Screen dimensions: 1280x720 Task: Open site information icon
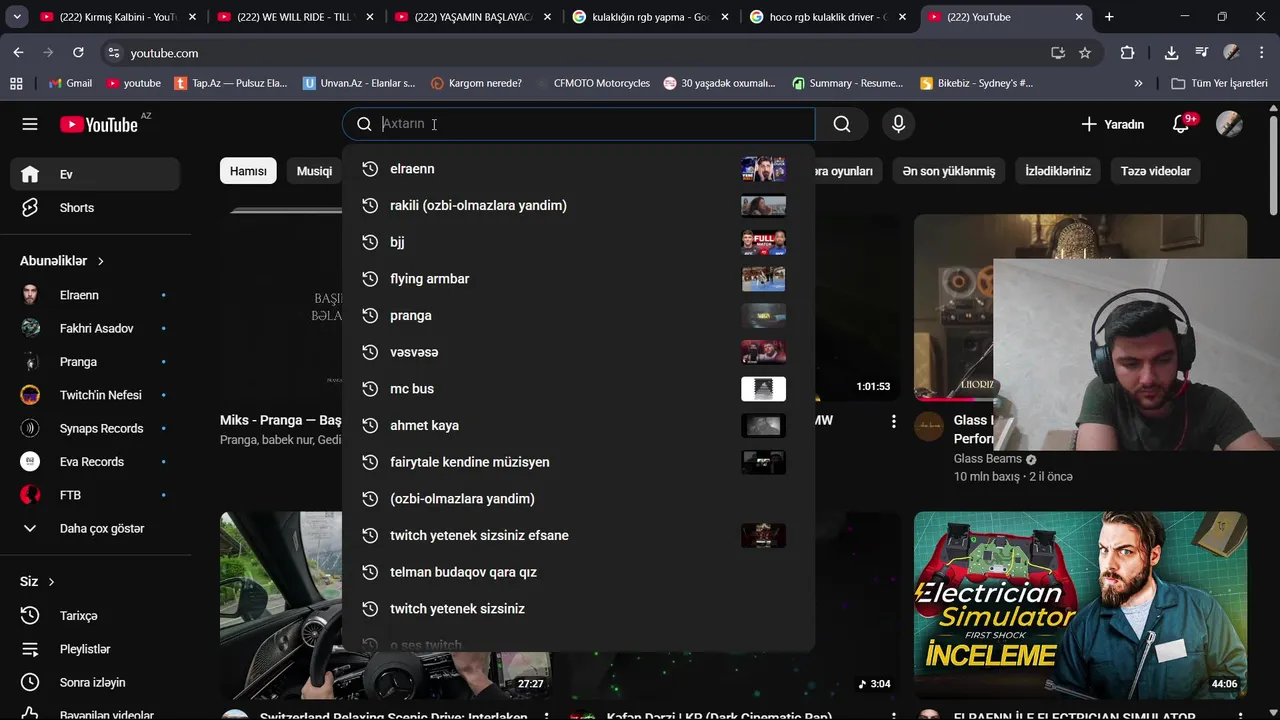pos(113,53)
